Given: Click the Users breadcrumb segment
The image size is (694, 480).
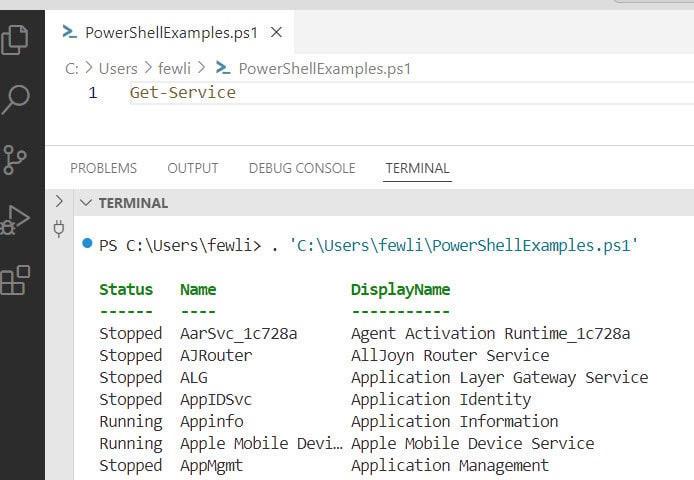Looking at the screenshot, I should click(118, 69).
